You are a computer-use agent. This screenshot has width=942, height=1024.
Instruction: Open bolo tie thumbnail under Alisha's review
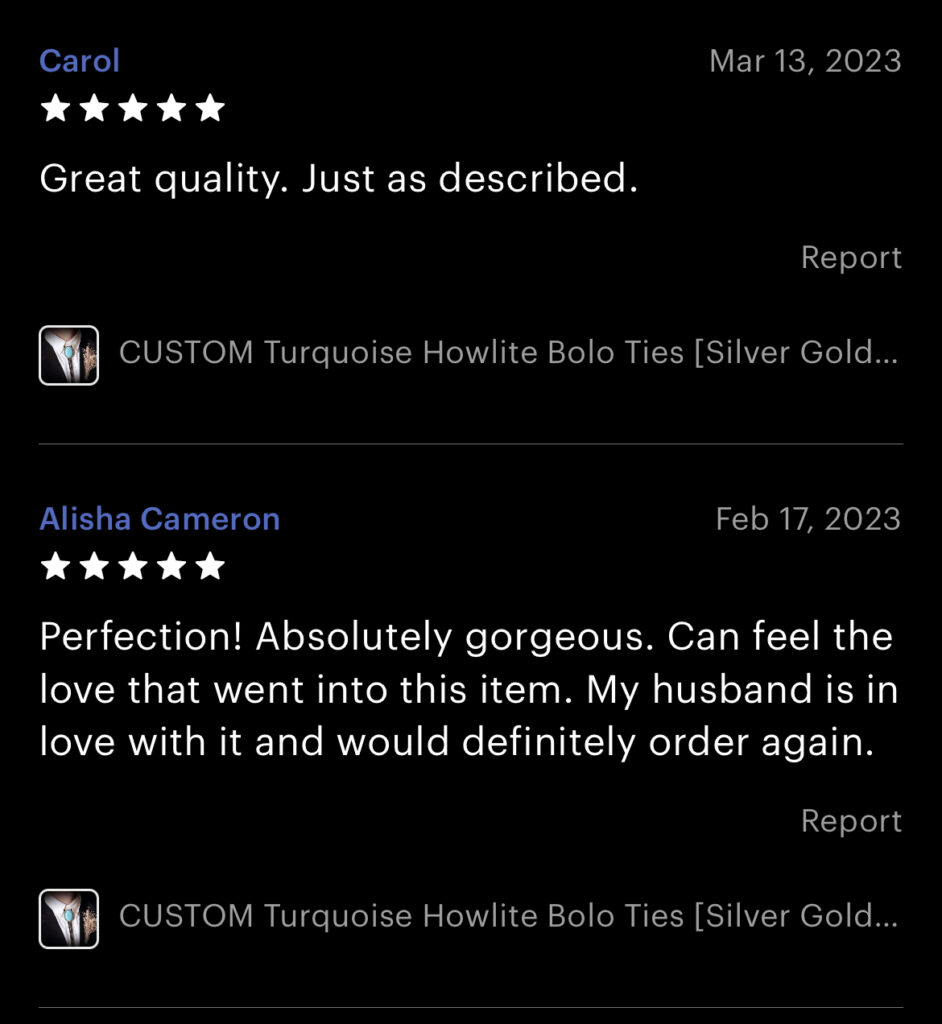click(69, 919)
